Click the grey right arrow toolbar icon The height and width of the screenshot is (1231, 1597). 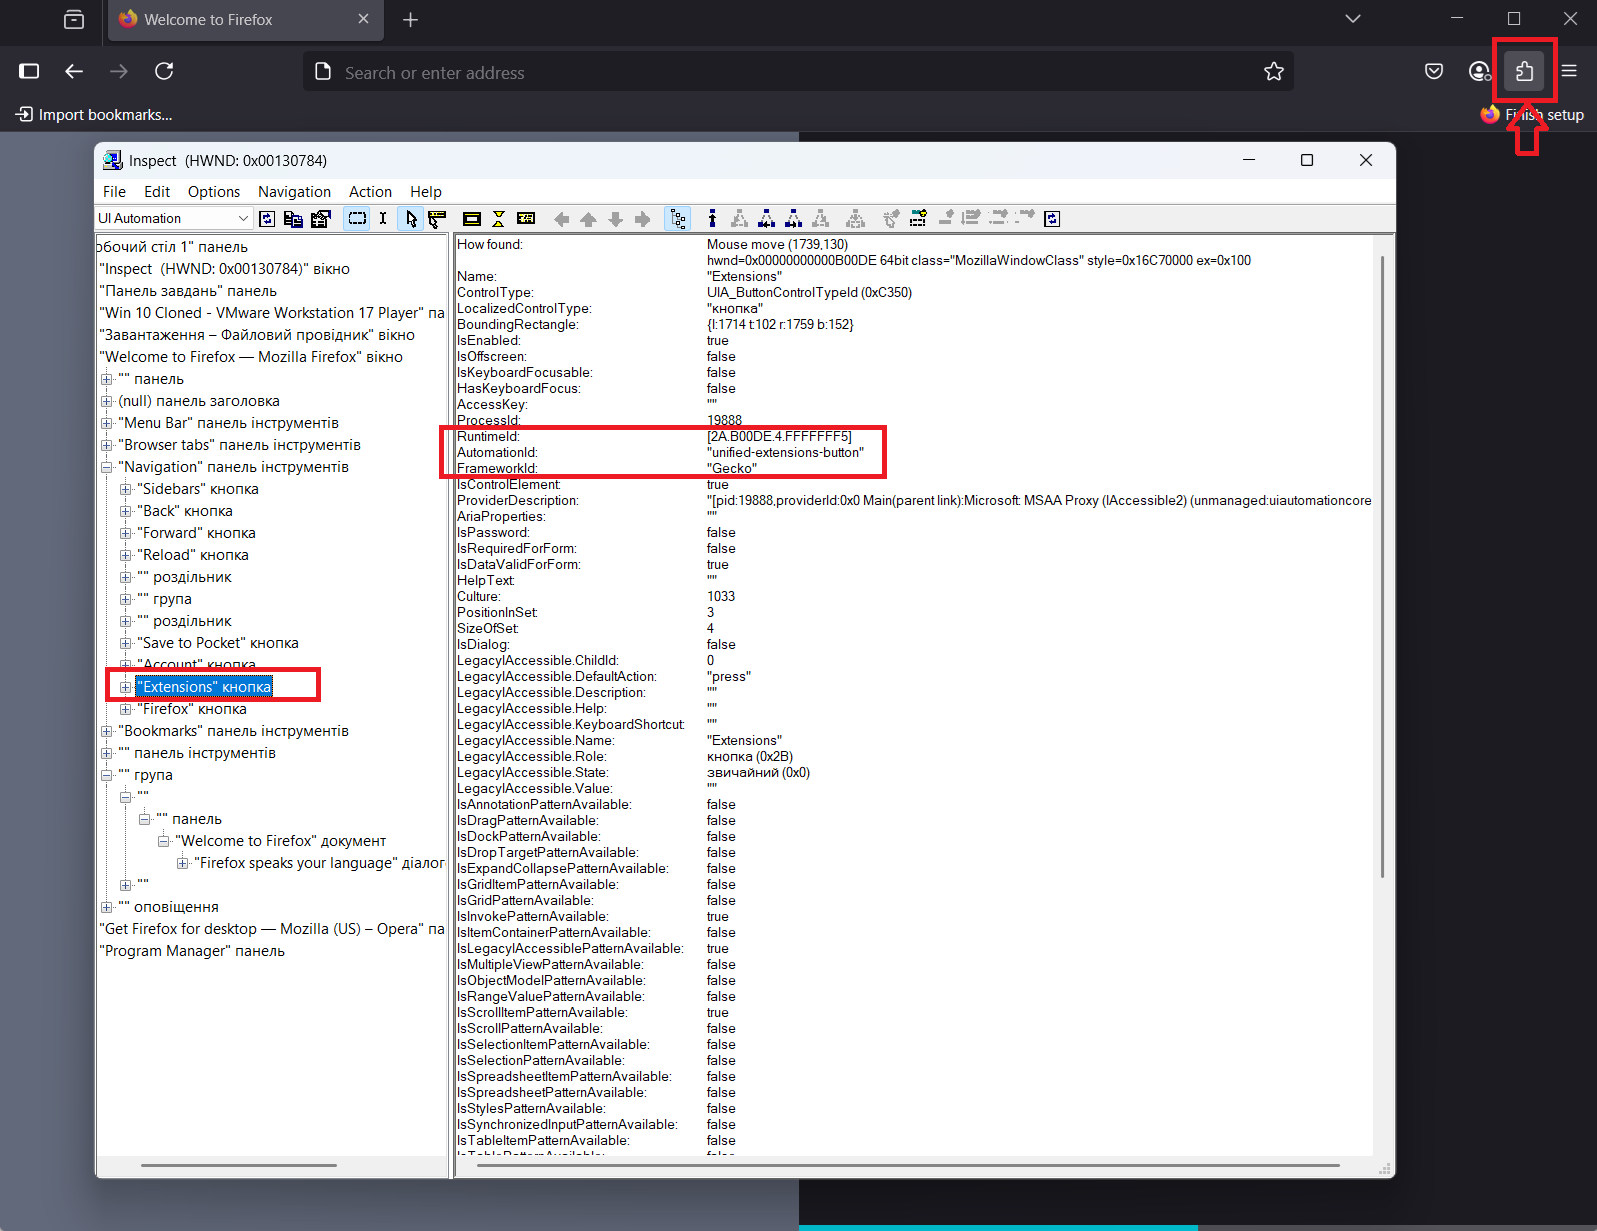642,219
